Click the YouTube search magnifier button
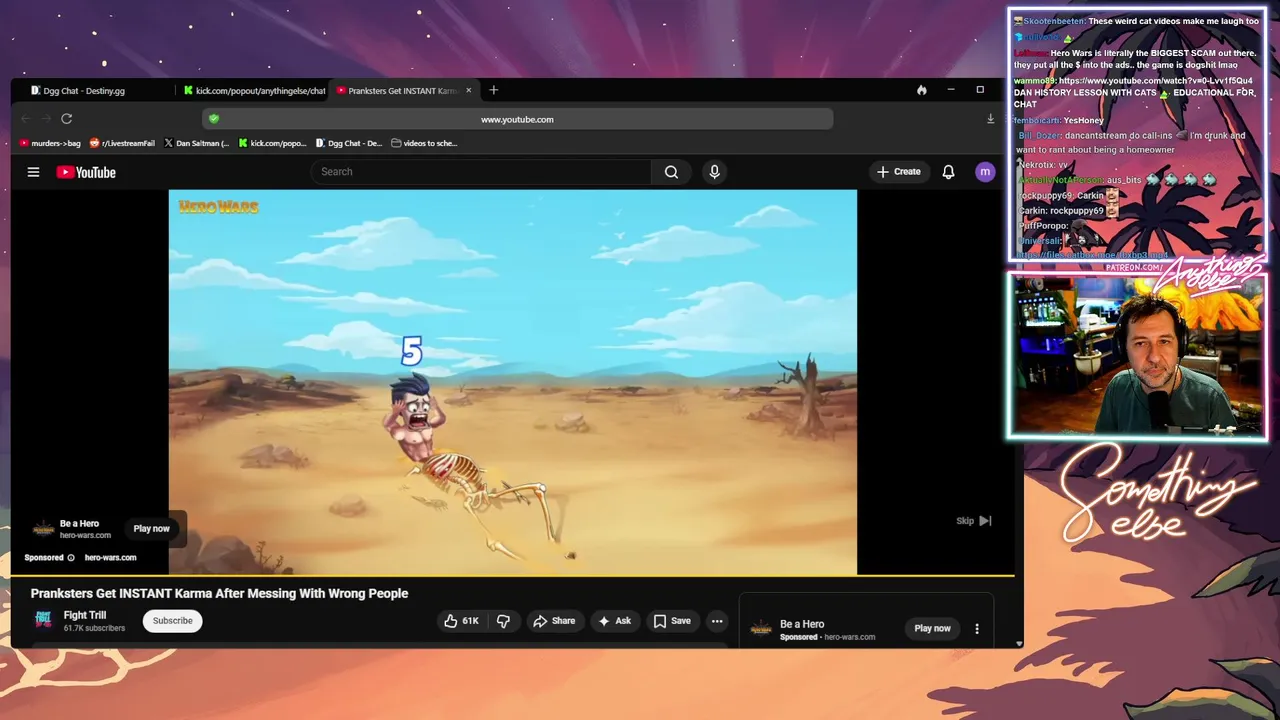1280x720 pixels. [x=671, y=172]
